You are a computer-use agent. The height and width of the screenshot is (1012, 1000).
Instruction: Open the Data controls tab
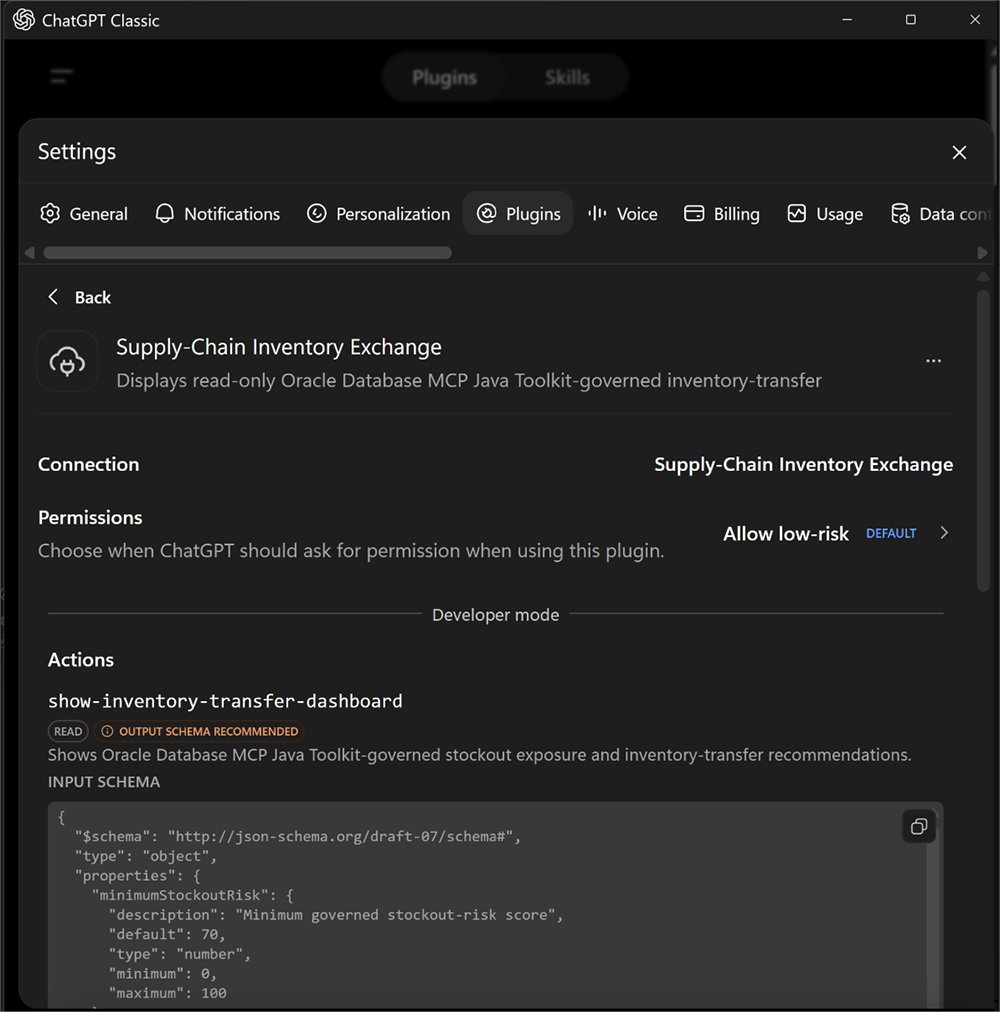940,214
